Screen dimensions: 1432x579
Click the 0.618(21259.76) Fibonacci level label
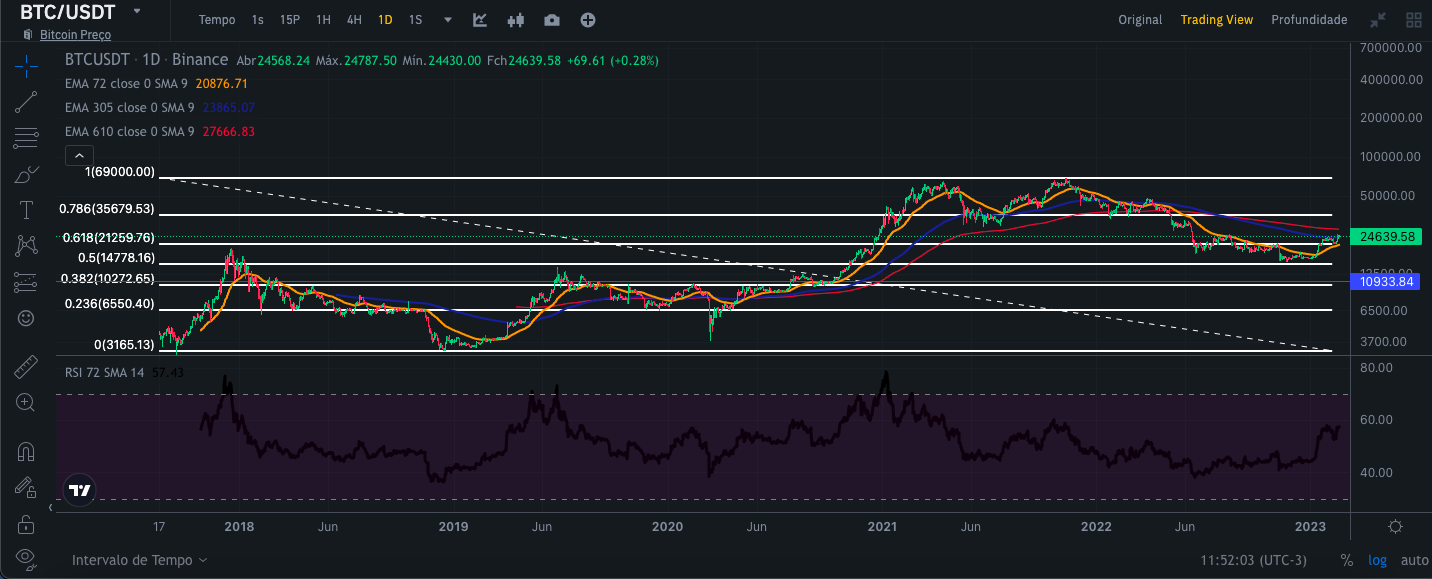108,238
